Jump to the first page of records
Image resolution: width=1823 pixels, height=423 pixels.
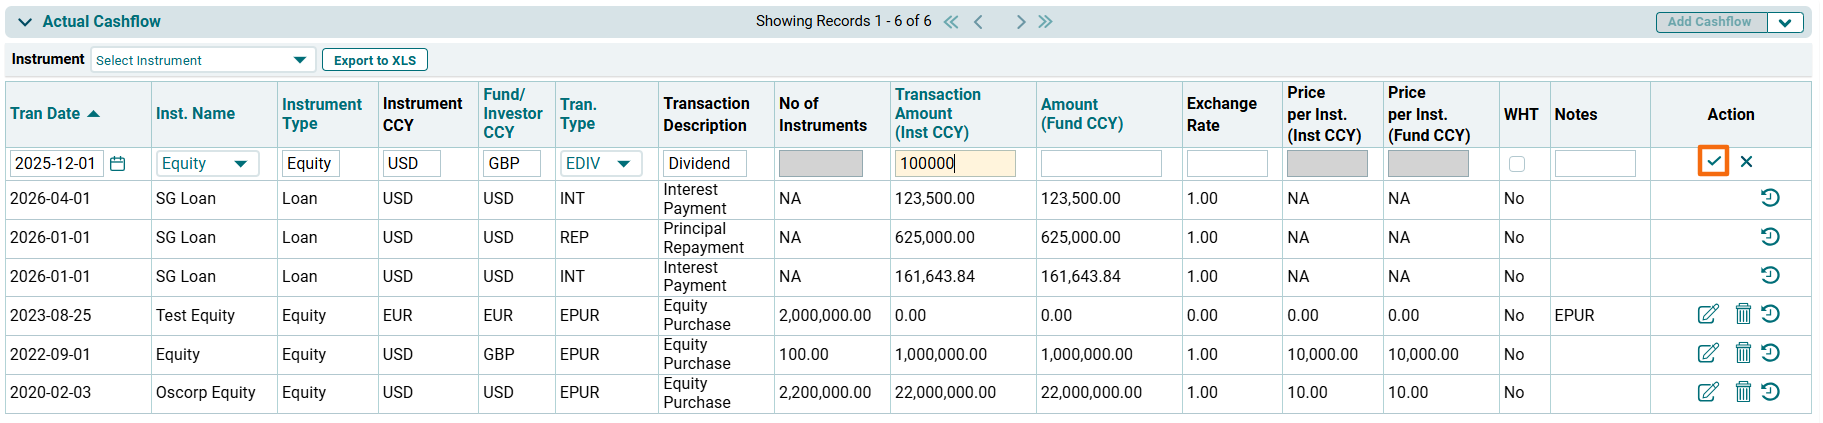pyautogui.click(x=951, y=22)
